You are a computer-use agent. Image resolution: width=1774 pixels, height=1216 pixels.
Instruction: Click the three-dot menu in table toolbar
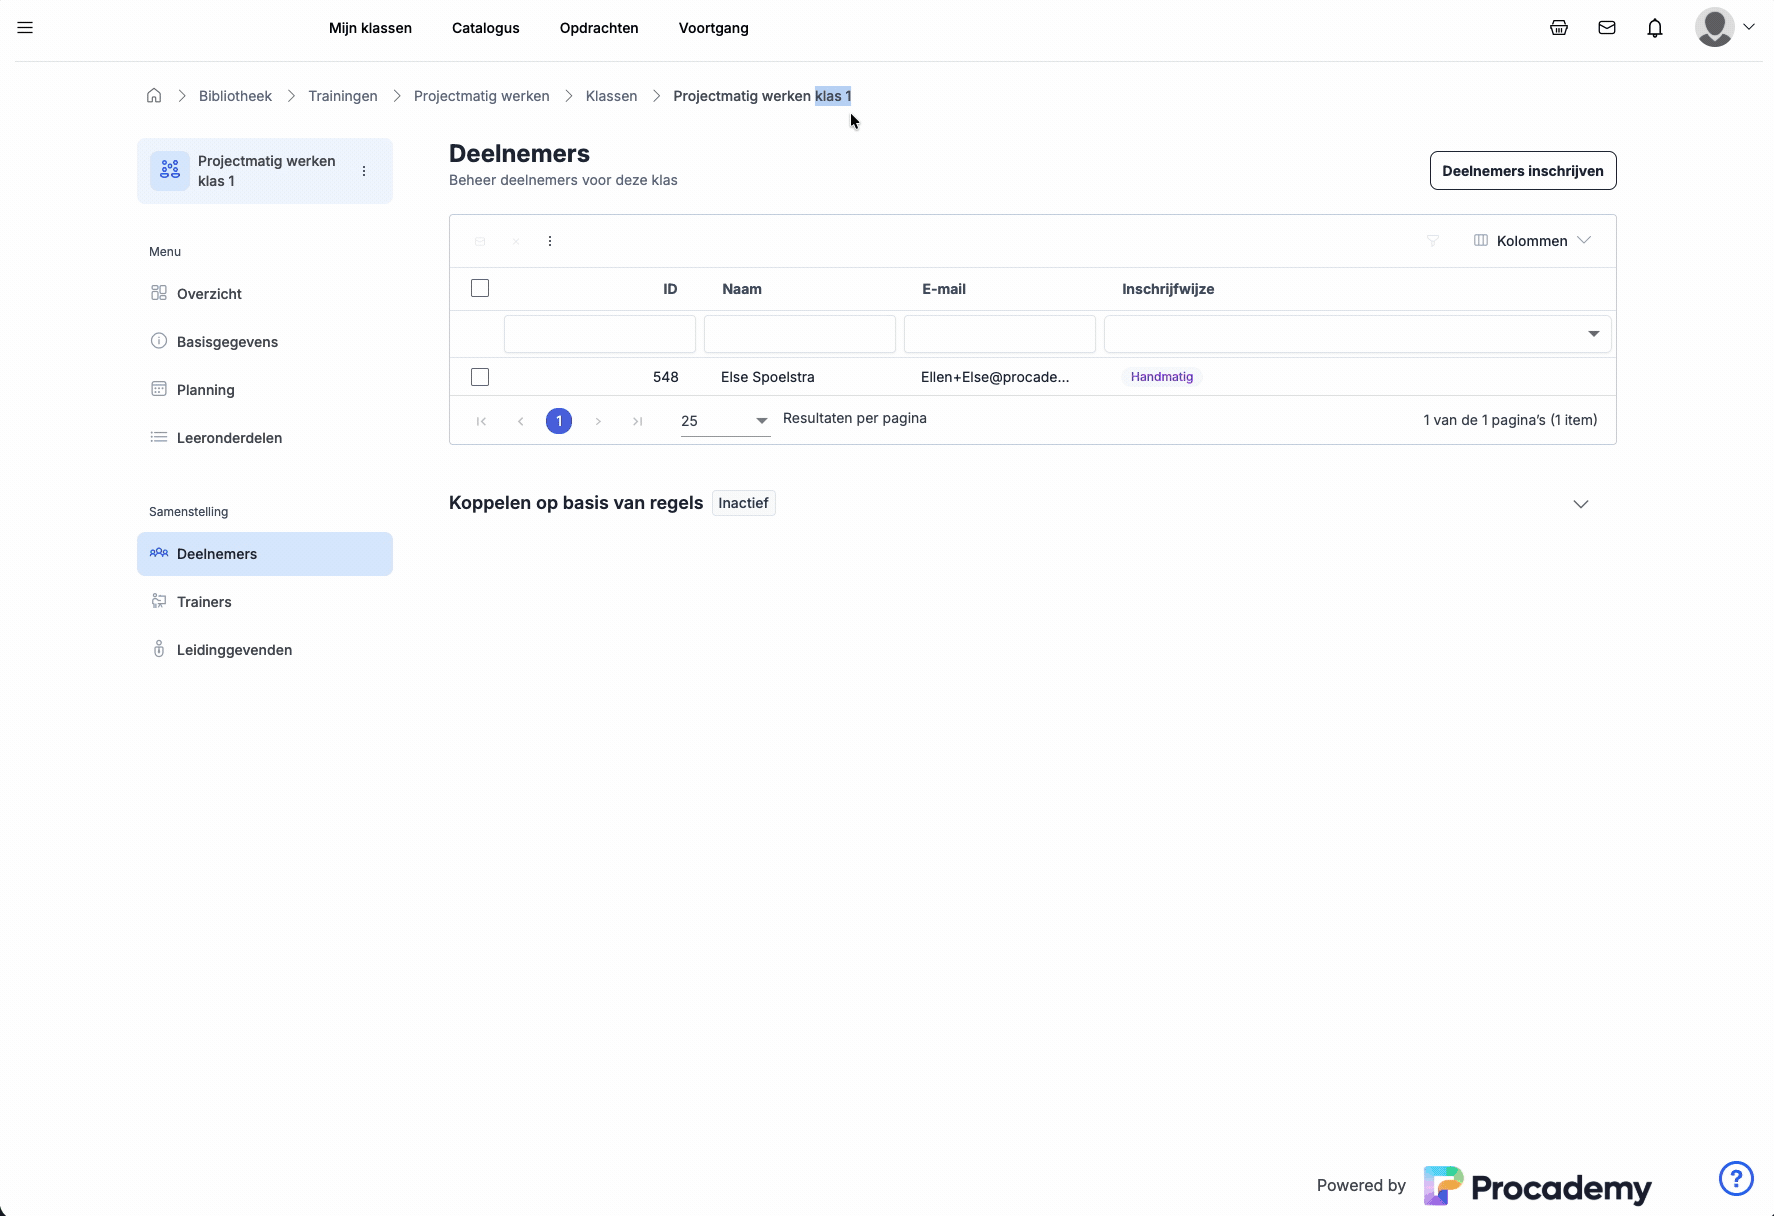pos(550,241)
